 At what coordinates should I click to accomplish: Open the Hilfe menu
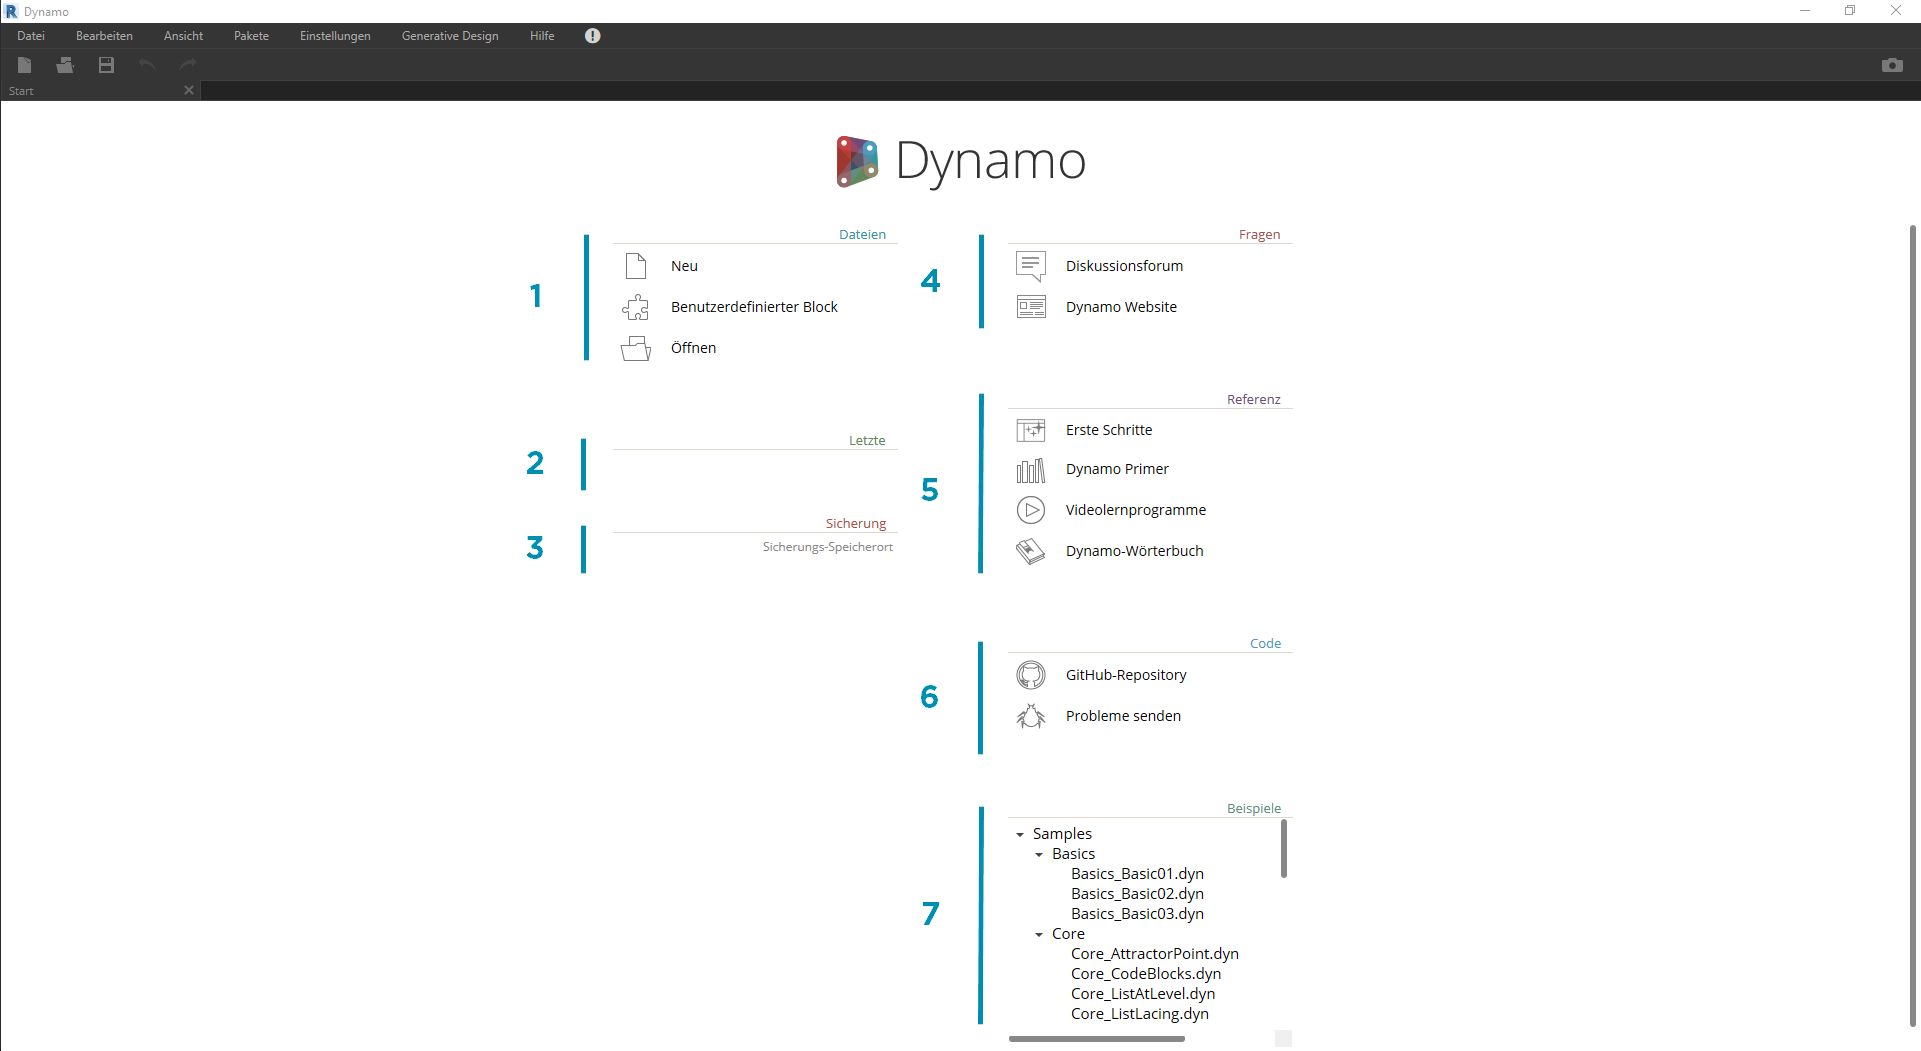[542, 36]
